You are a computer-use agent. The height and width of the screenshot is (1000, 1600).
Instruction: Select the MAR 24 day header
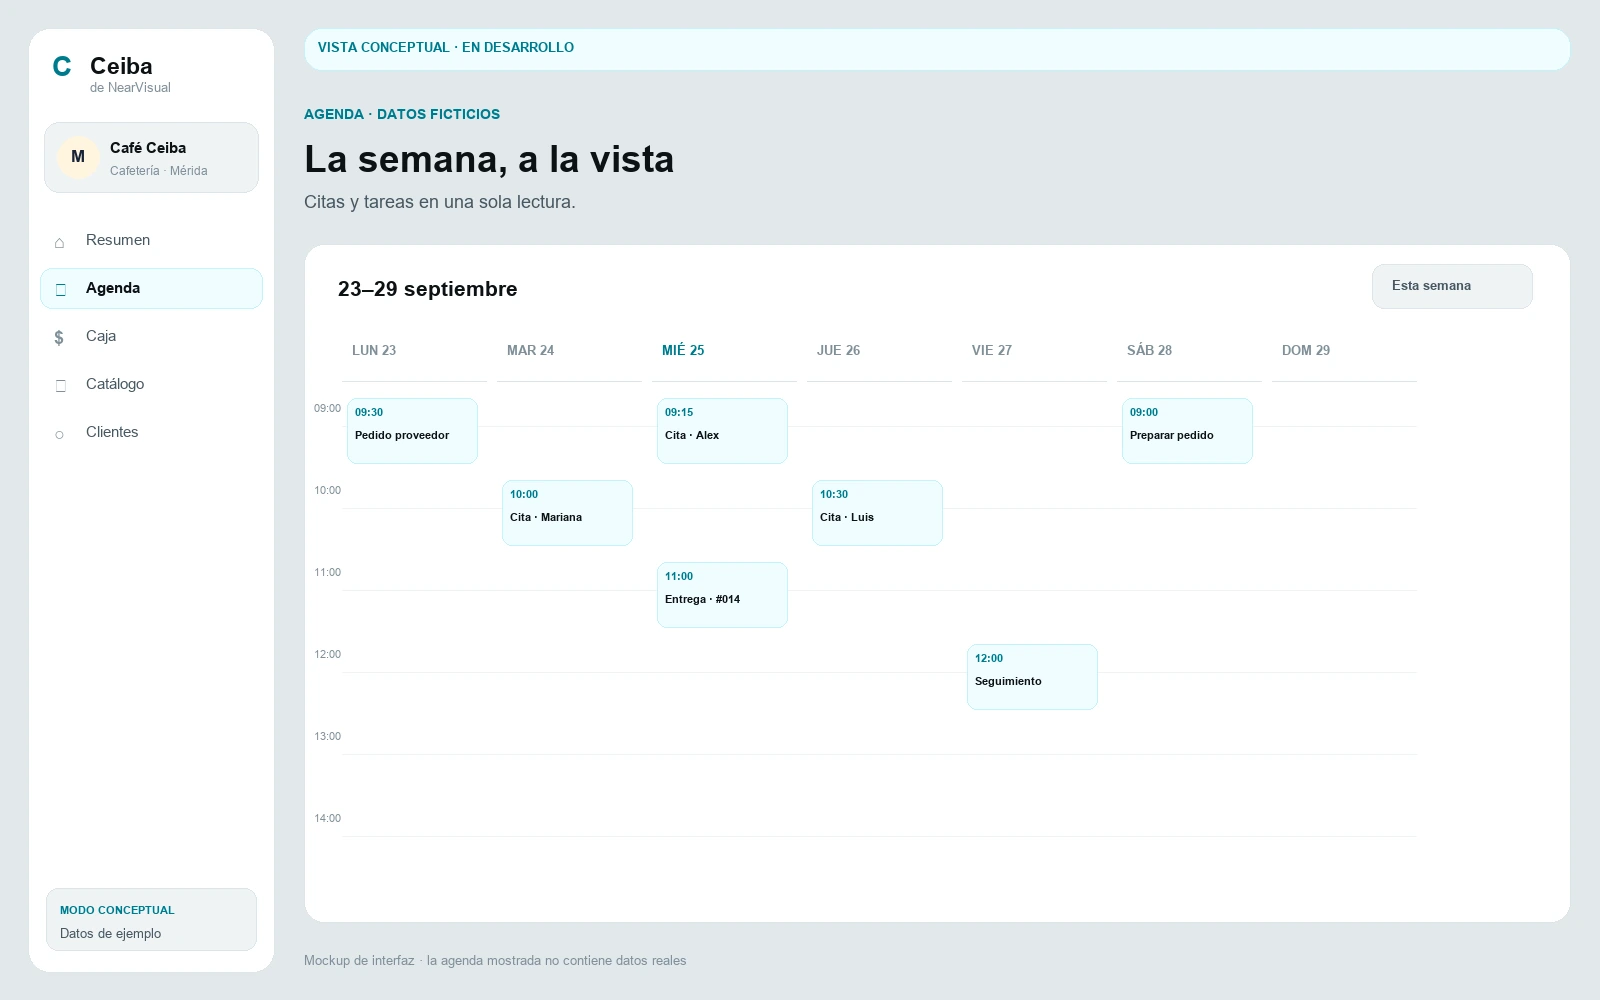click(530, 350)
